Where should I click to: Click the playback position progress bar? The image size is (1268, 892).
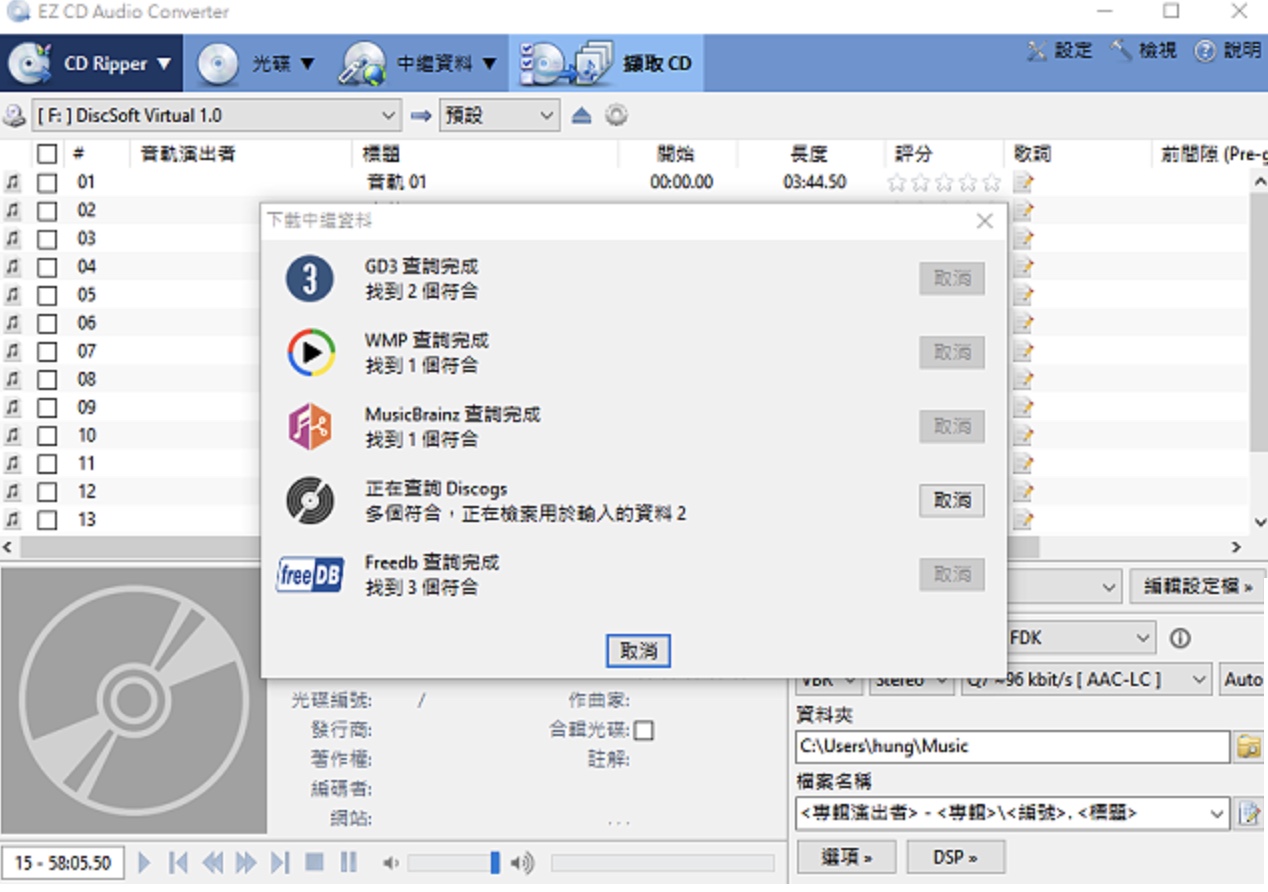pos(662,863)
